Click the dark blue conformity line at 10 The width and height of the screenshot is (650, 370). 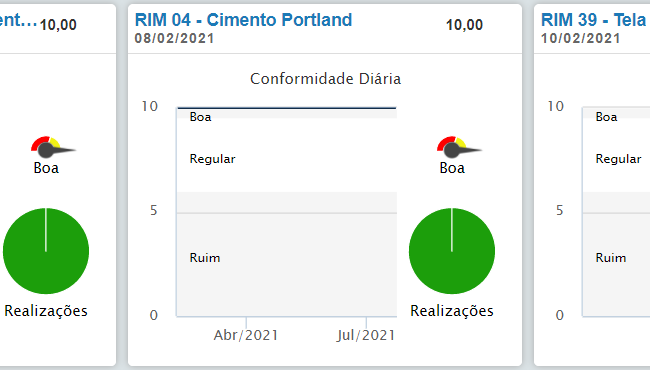pyautogui.click(x=287, y=108)
